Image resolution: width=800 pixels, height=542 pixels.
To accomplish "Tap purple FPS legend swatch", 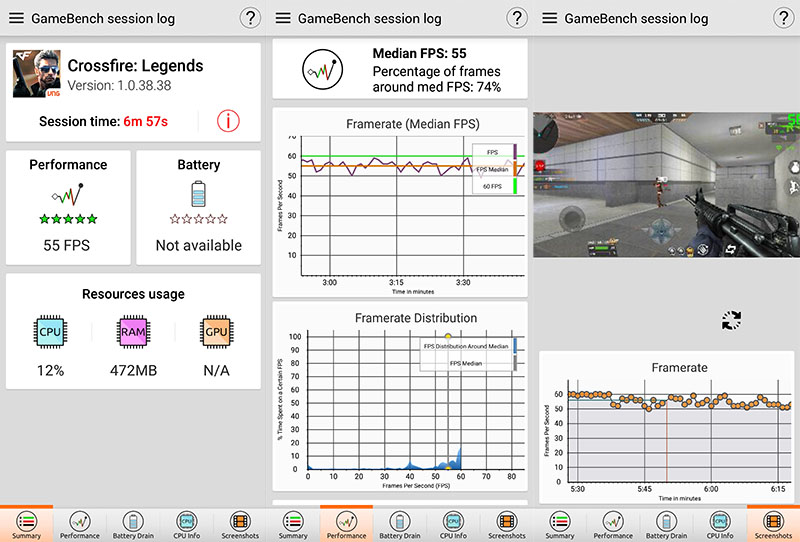I will [515, 152].
